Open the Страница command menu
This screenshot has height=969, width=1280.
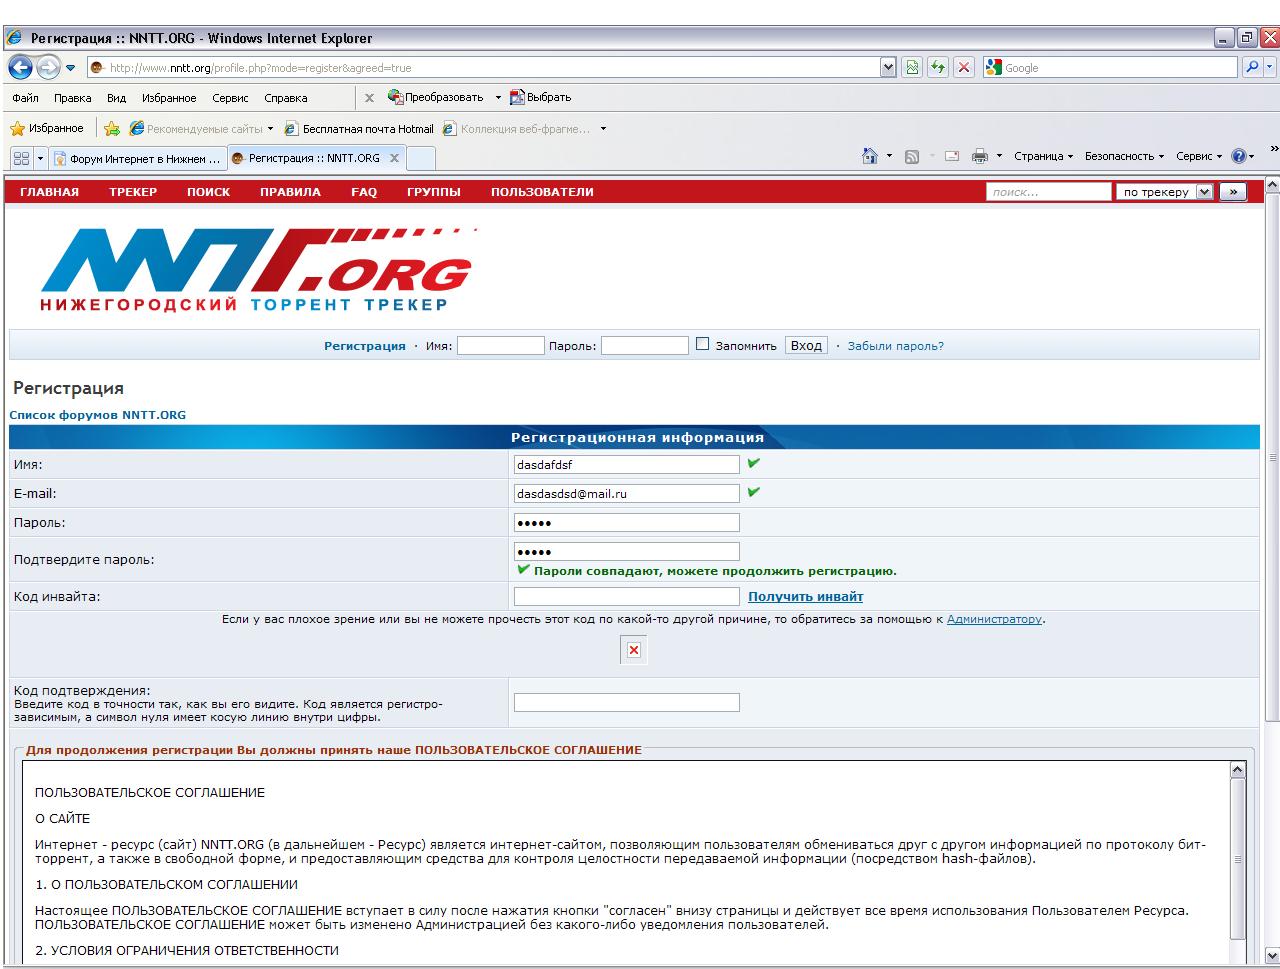(1043, 156)
